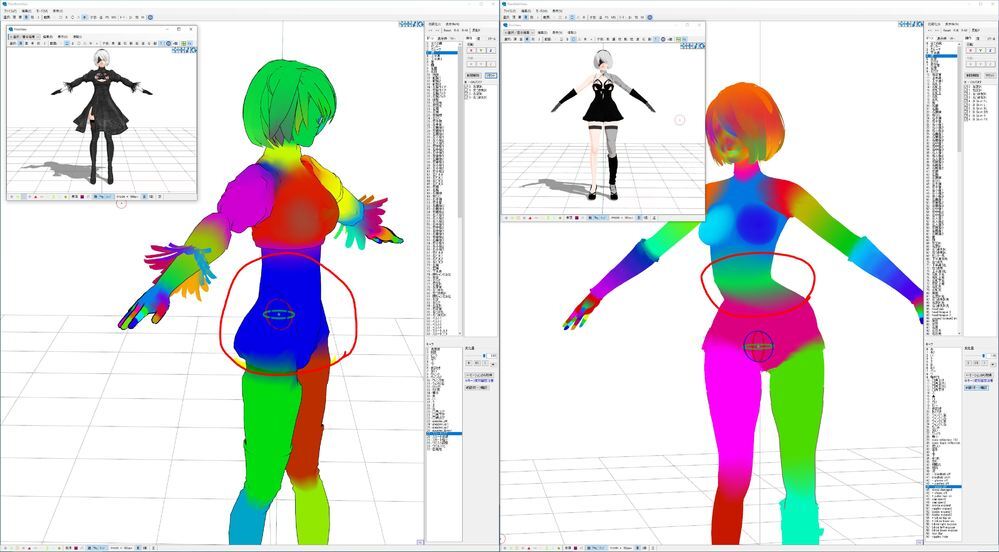
Task: Click Reset button in left TransformView side panel
Action: coord(448,30)
